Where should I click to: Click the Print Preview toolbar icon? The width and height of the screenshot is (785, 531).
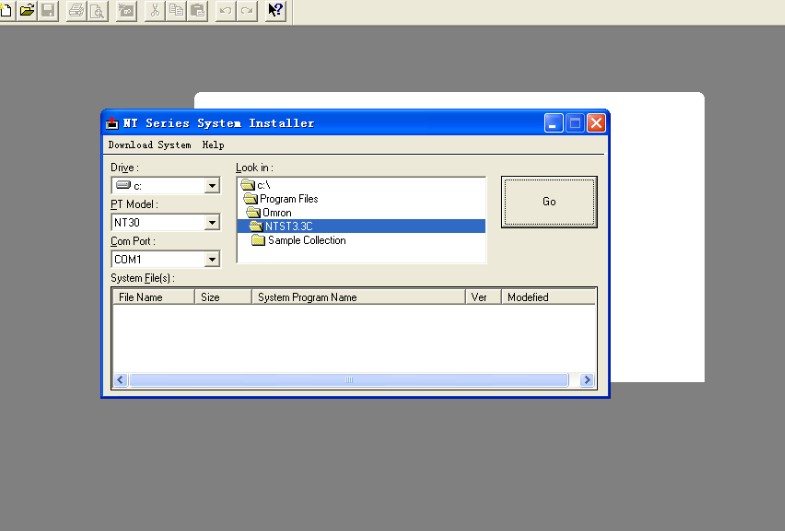96,11
